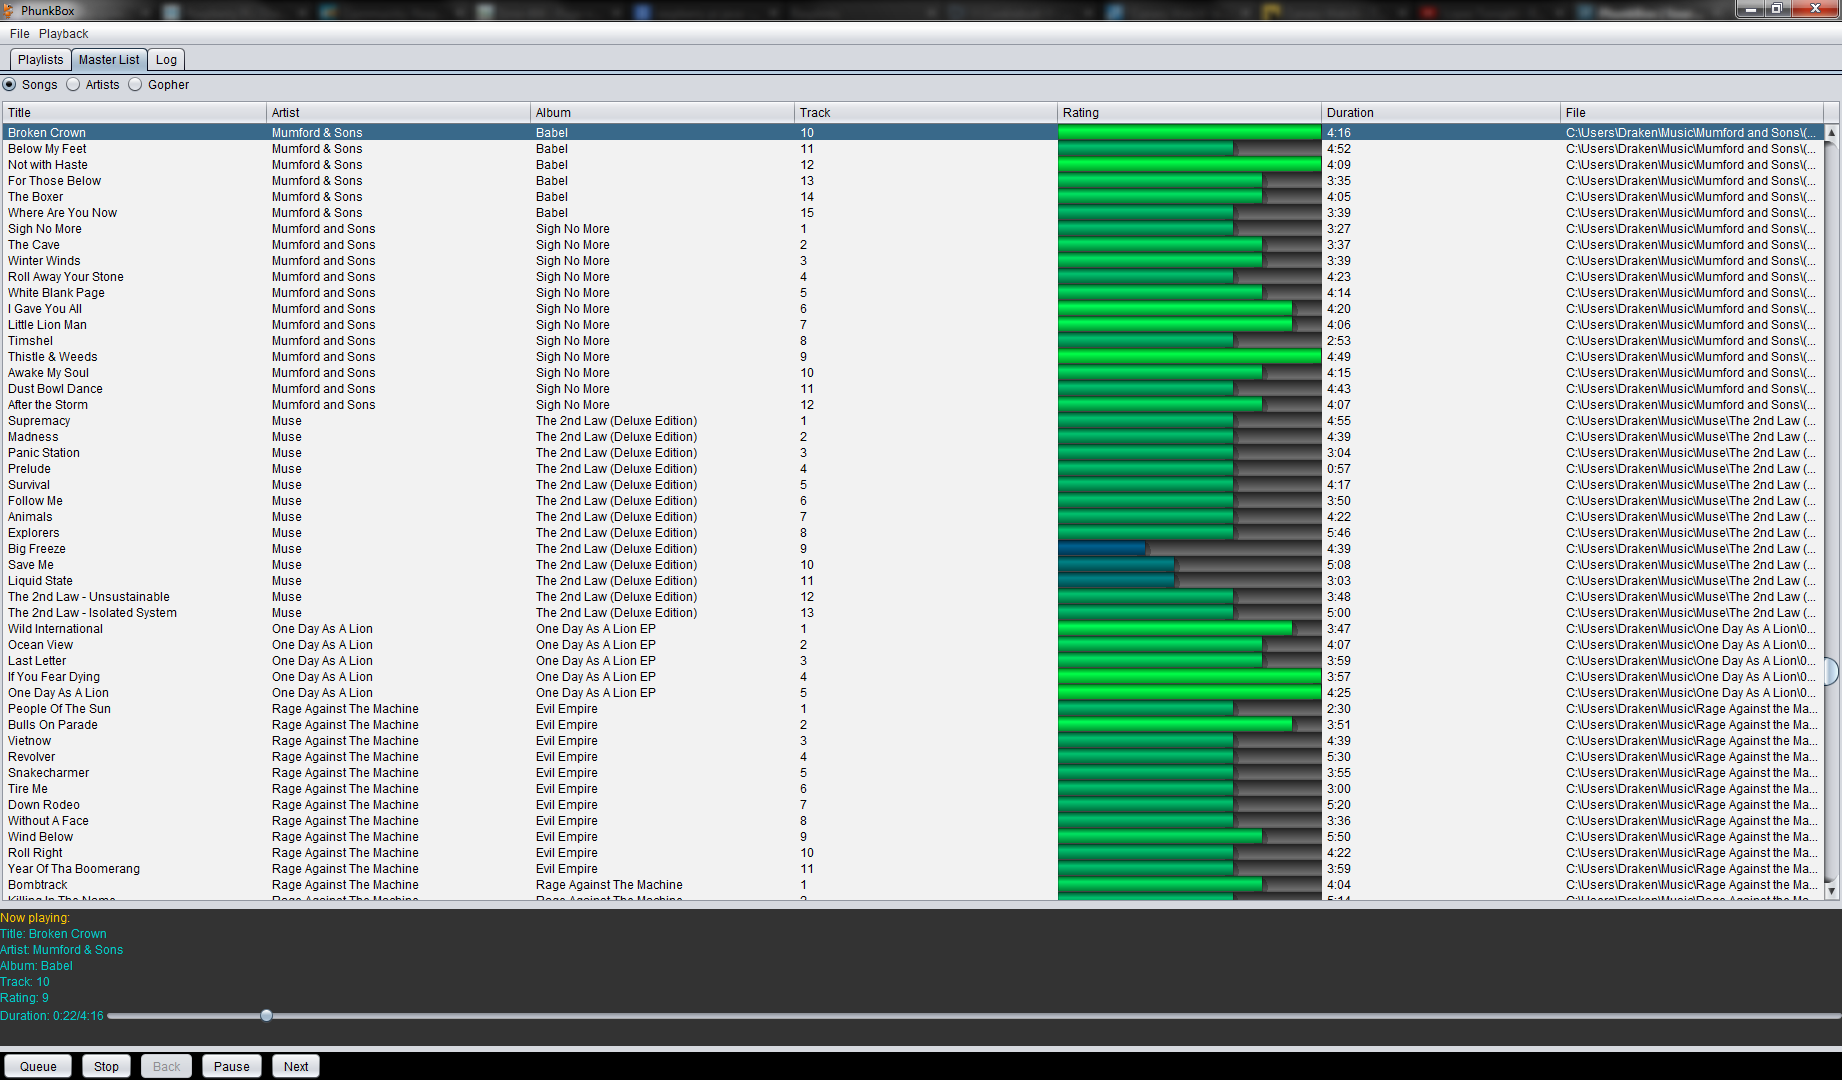
Task: Select the song "People Of The Sun"
Action: pos(59,709)
